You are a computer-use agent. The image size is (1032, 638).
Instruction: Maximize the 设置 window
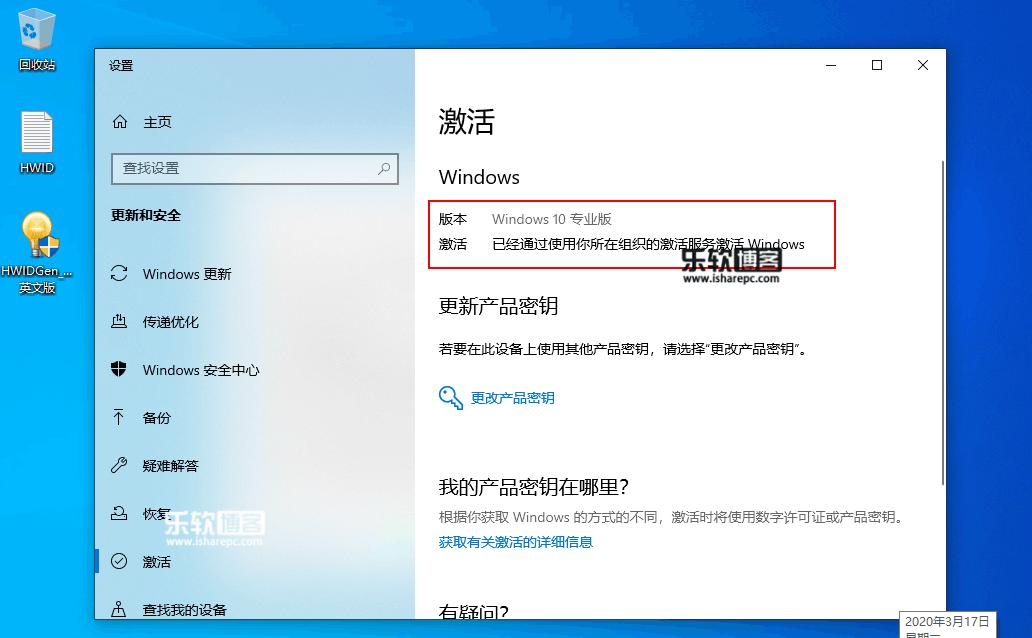pos(877,65)
